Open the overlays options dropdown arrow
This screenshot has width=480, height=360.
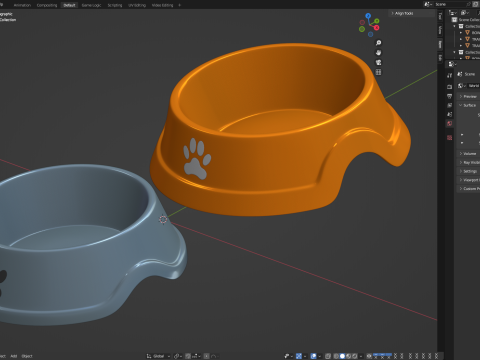tap(319, 356)
